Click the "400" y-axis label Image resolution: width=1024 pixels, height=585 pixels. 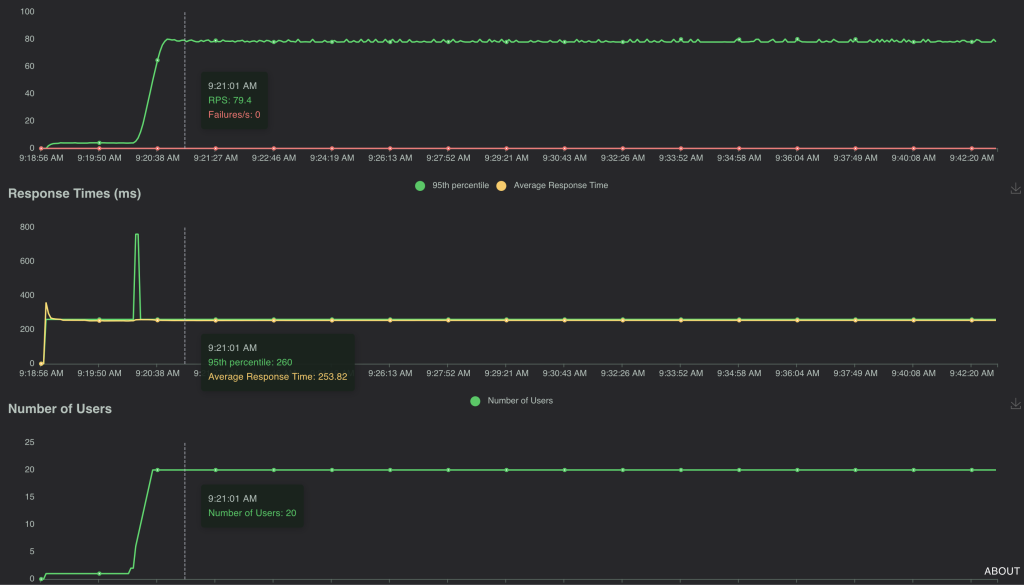tap(27, 295)
